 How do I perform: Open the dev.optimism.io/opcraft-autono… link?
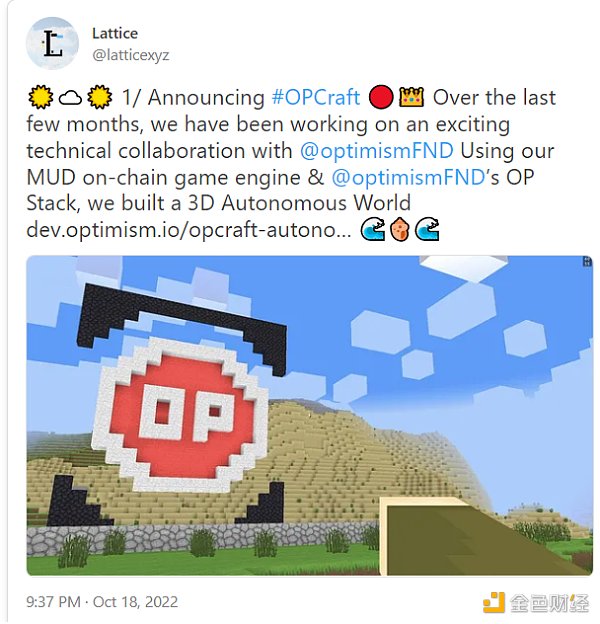189,230
